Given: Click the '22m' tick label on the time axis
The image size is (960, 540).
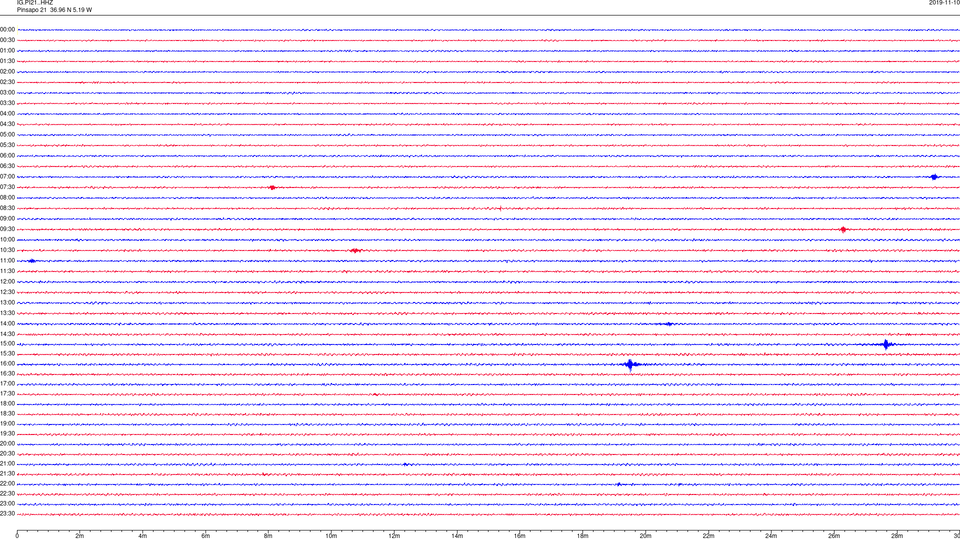Looking at the screenshot, I should coord(709,536).
